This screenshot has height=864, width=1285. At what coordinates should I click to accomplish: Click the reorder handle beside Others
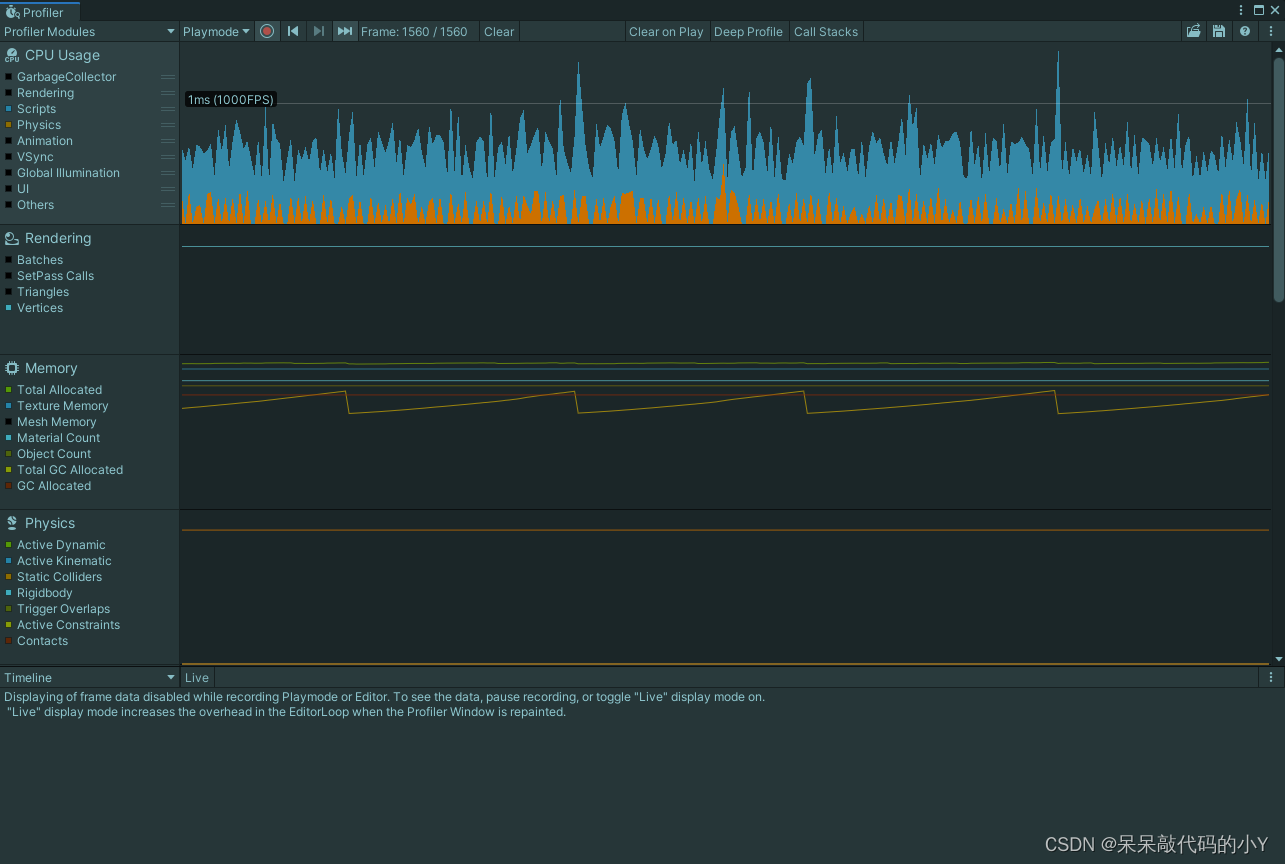pyautogui.click(x=168, y=205)
